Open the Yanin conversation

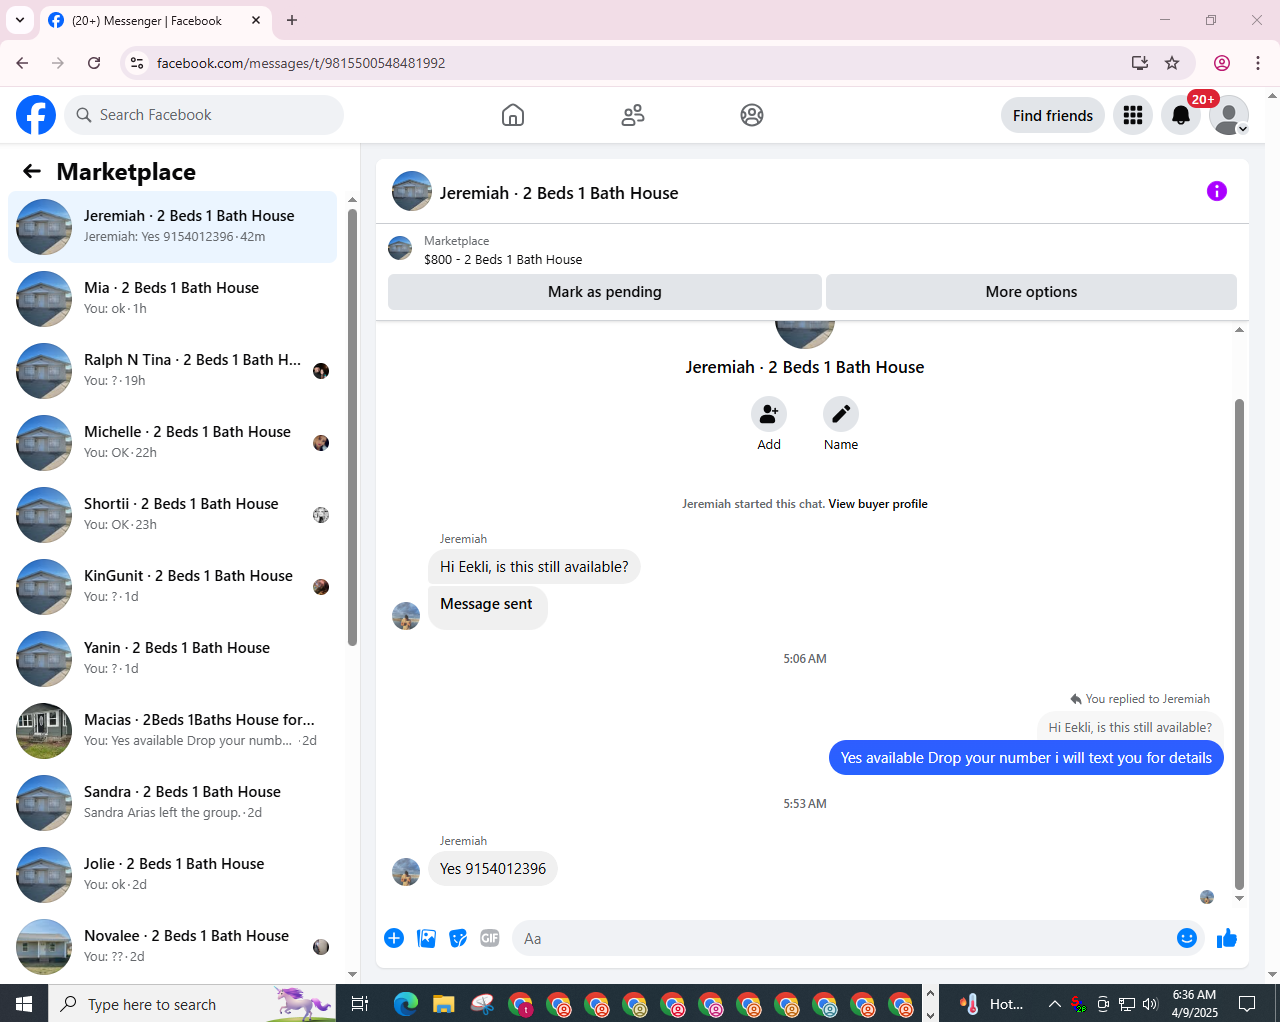pos(173,659)
